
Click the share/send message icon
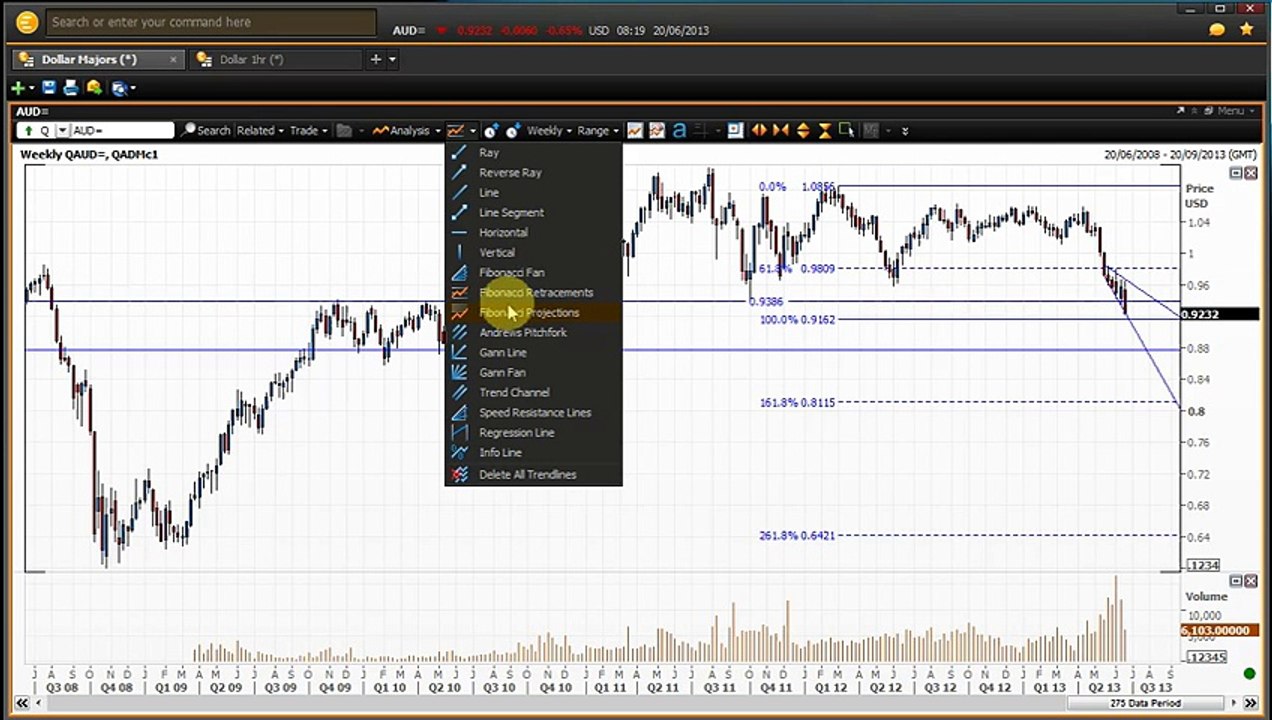click(x=94, y=88)
